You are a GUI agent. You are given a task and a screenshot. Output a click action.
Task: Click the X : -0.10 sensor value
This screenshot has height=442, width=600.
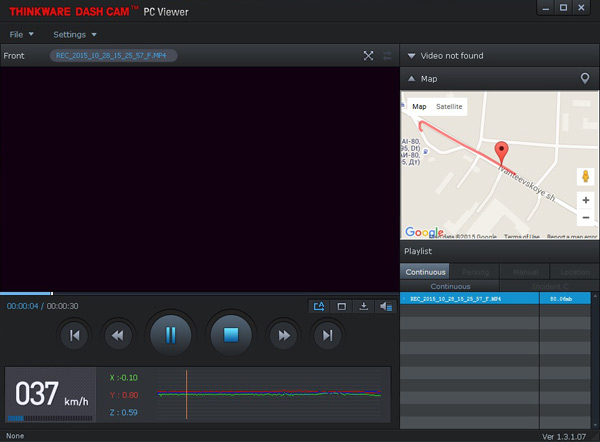tap(123, 378)
